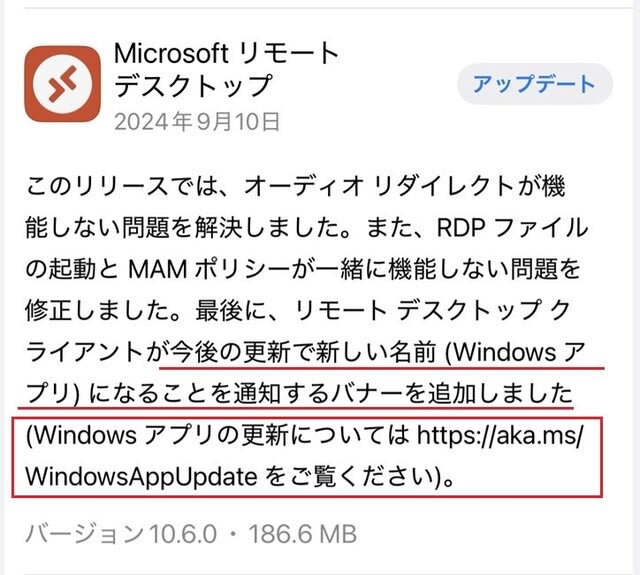Click the white arrows inside the app icon
Viewport: 640px width, 575px height.
coord(62,84)
